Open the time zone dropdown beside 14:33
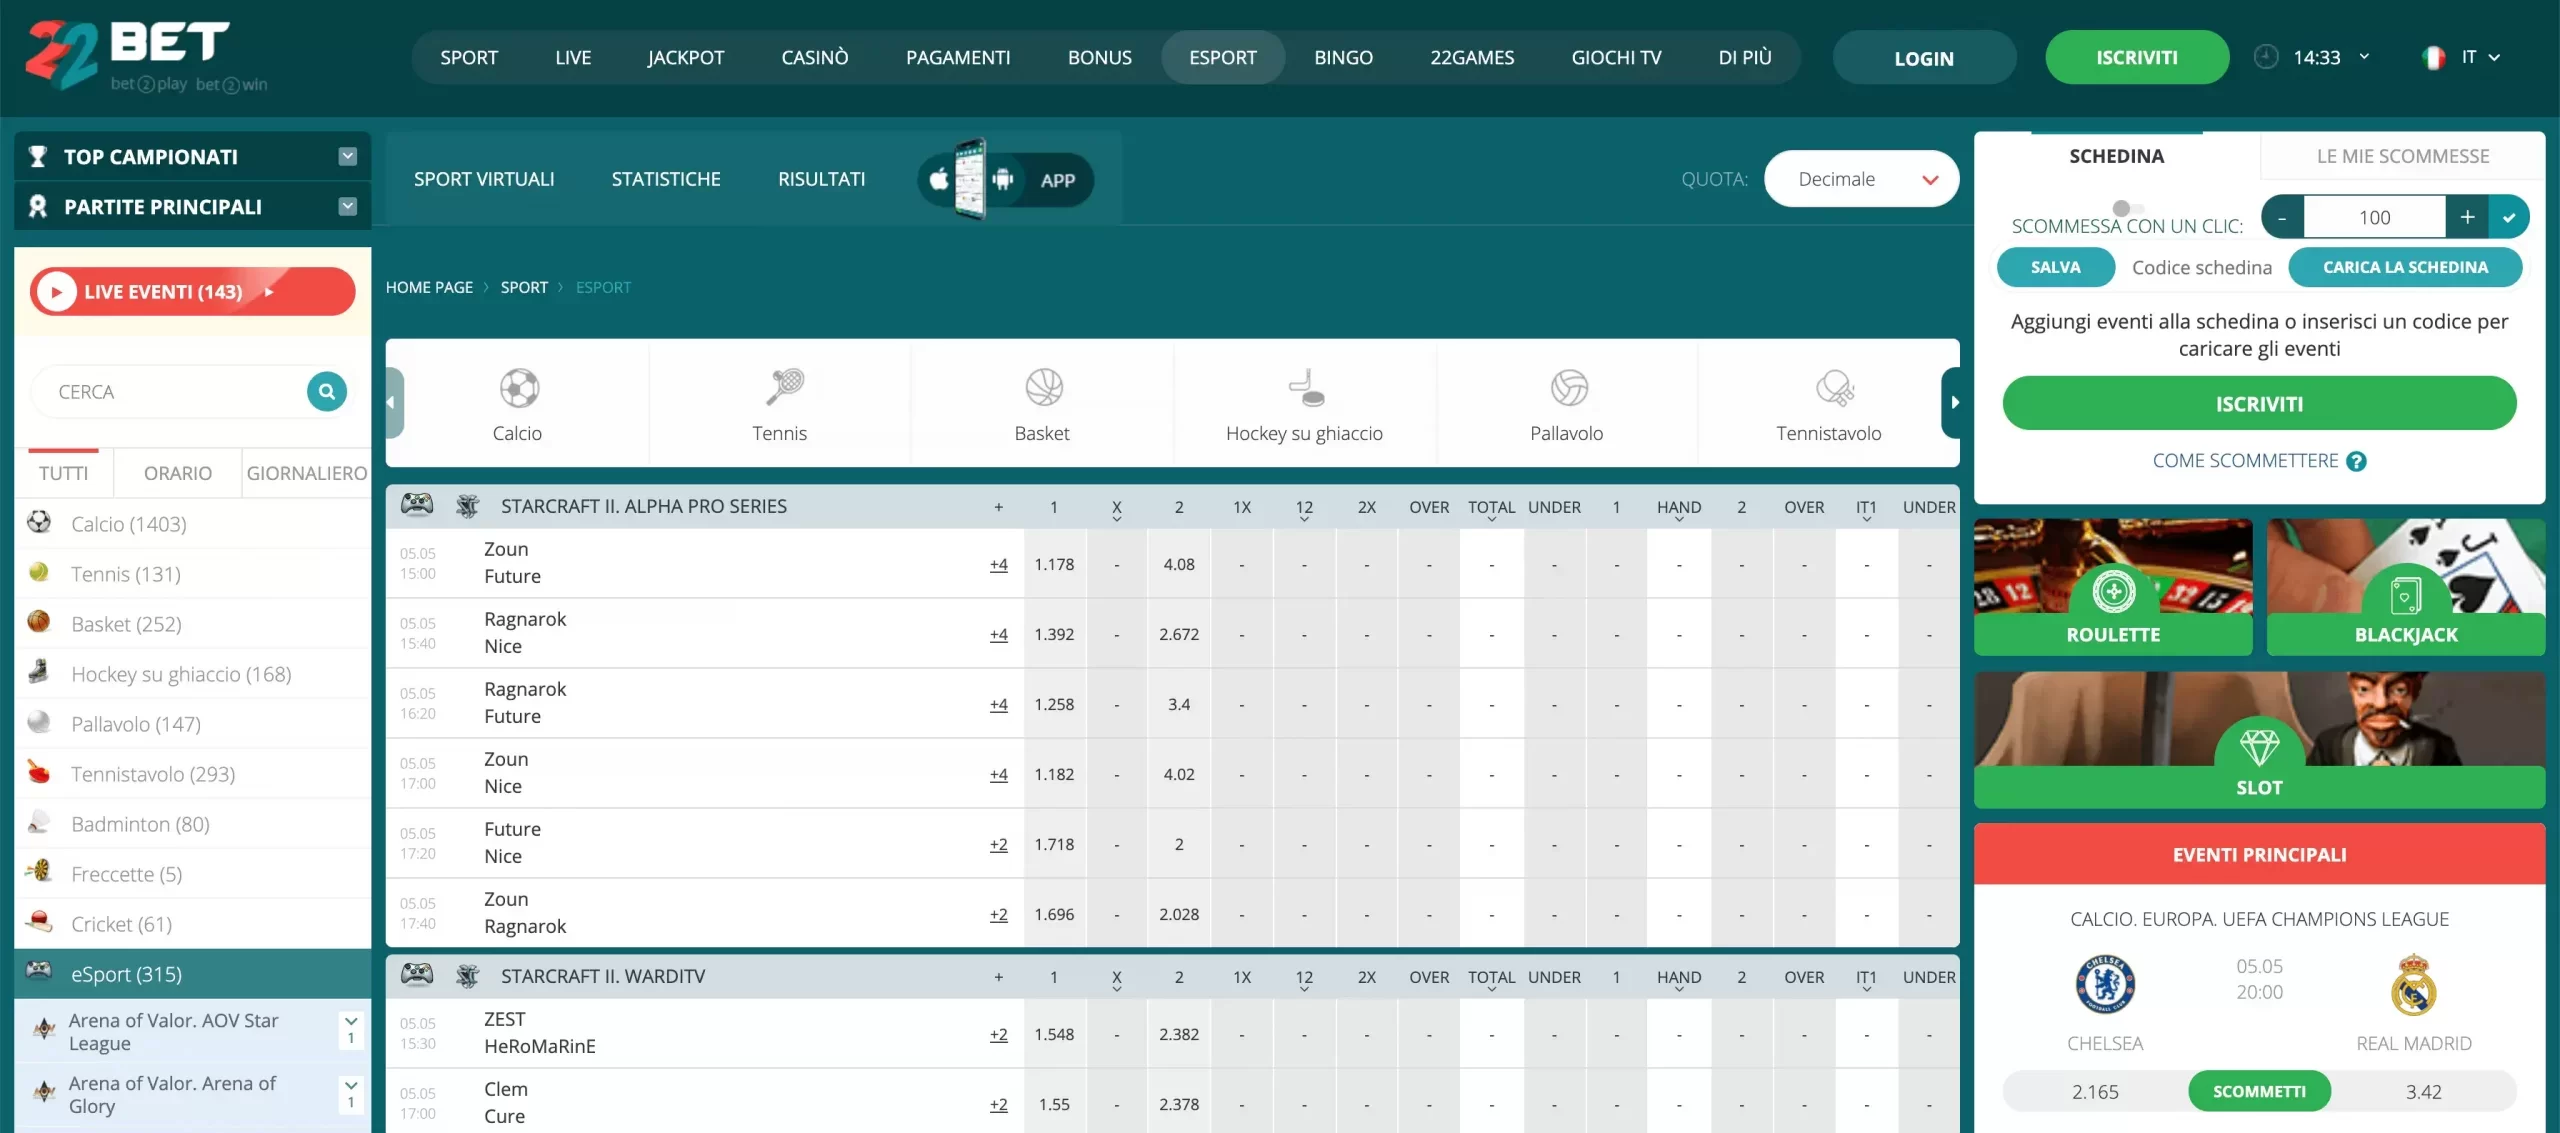This screenshot has height=1133, width=2560. 2364,57
